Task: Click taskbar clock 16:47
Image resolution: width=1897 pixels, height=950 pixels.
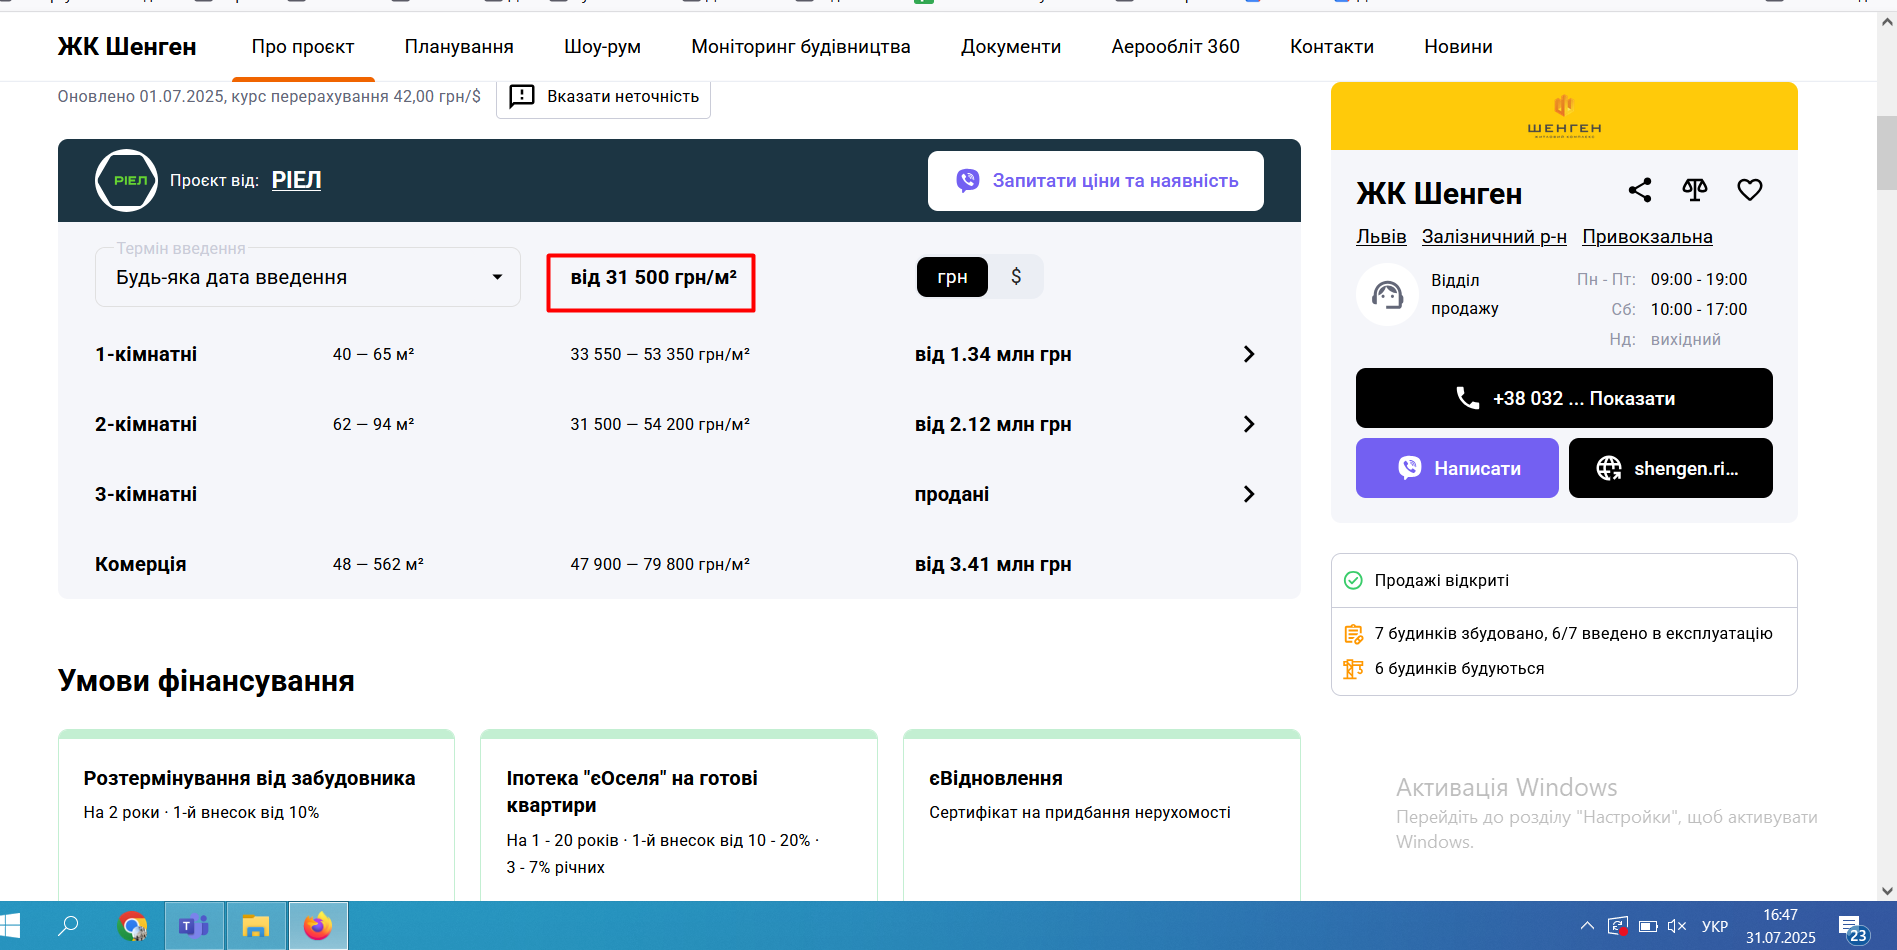Action: pyautogui.click(x=1780, y=915)
